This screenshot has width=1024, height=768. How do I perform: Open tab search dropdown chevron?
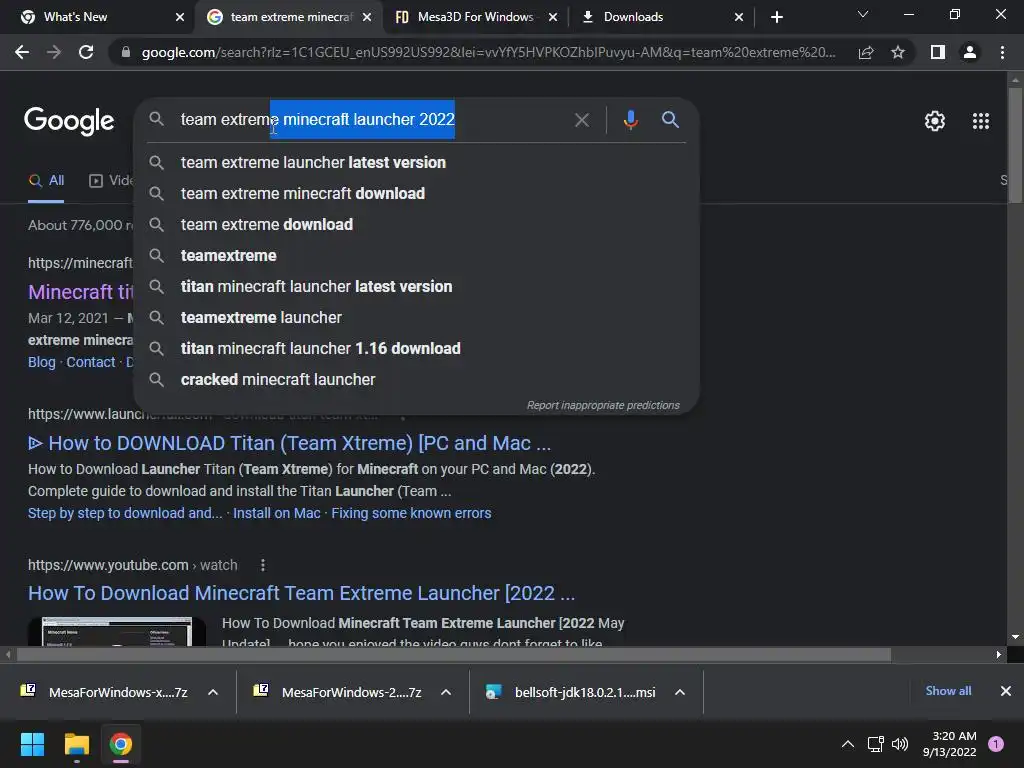863,14
